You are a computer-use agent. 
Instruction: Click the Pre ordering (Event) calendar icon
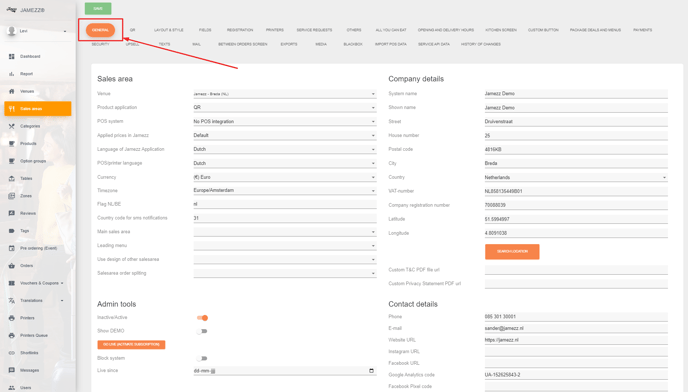tap(12, 248)
